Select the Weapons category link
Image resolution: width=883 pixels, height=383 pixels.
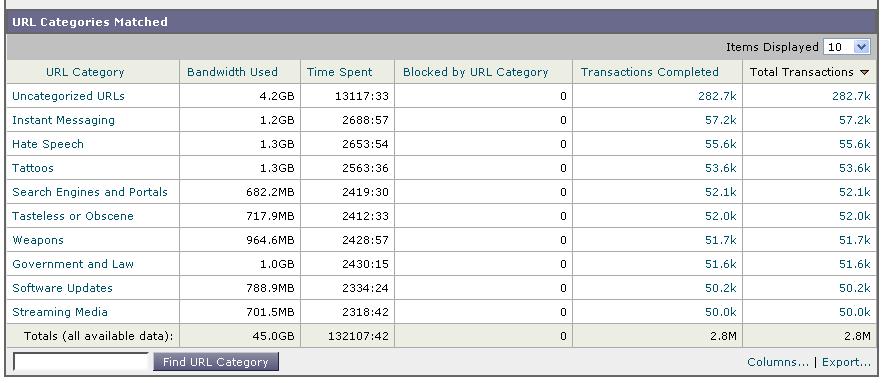point(38,240)
